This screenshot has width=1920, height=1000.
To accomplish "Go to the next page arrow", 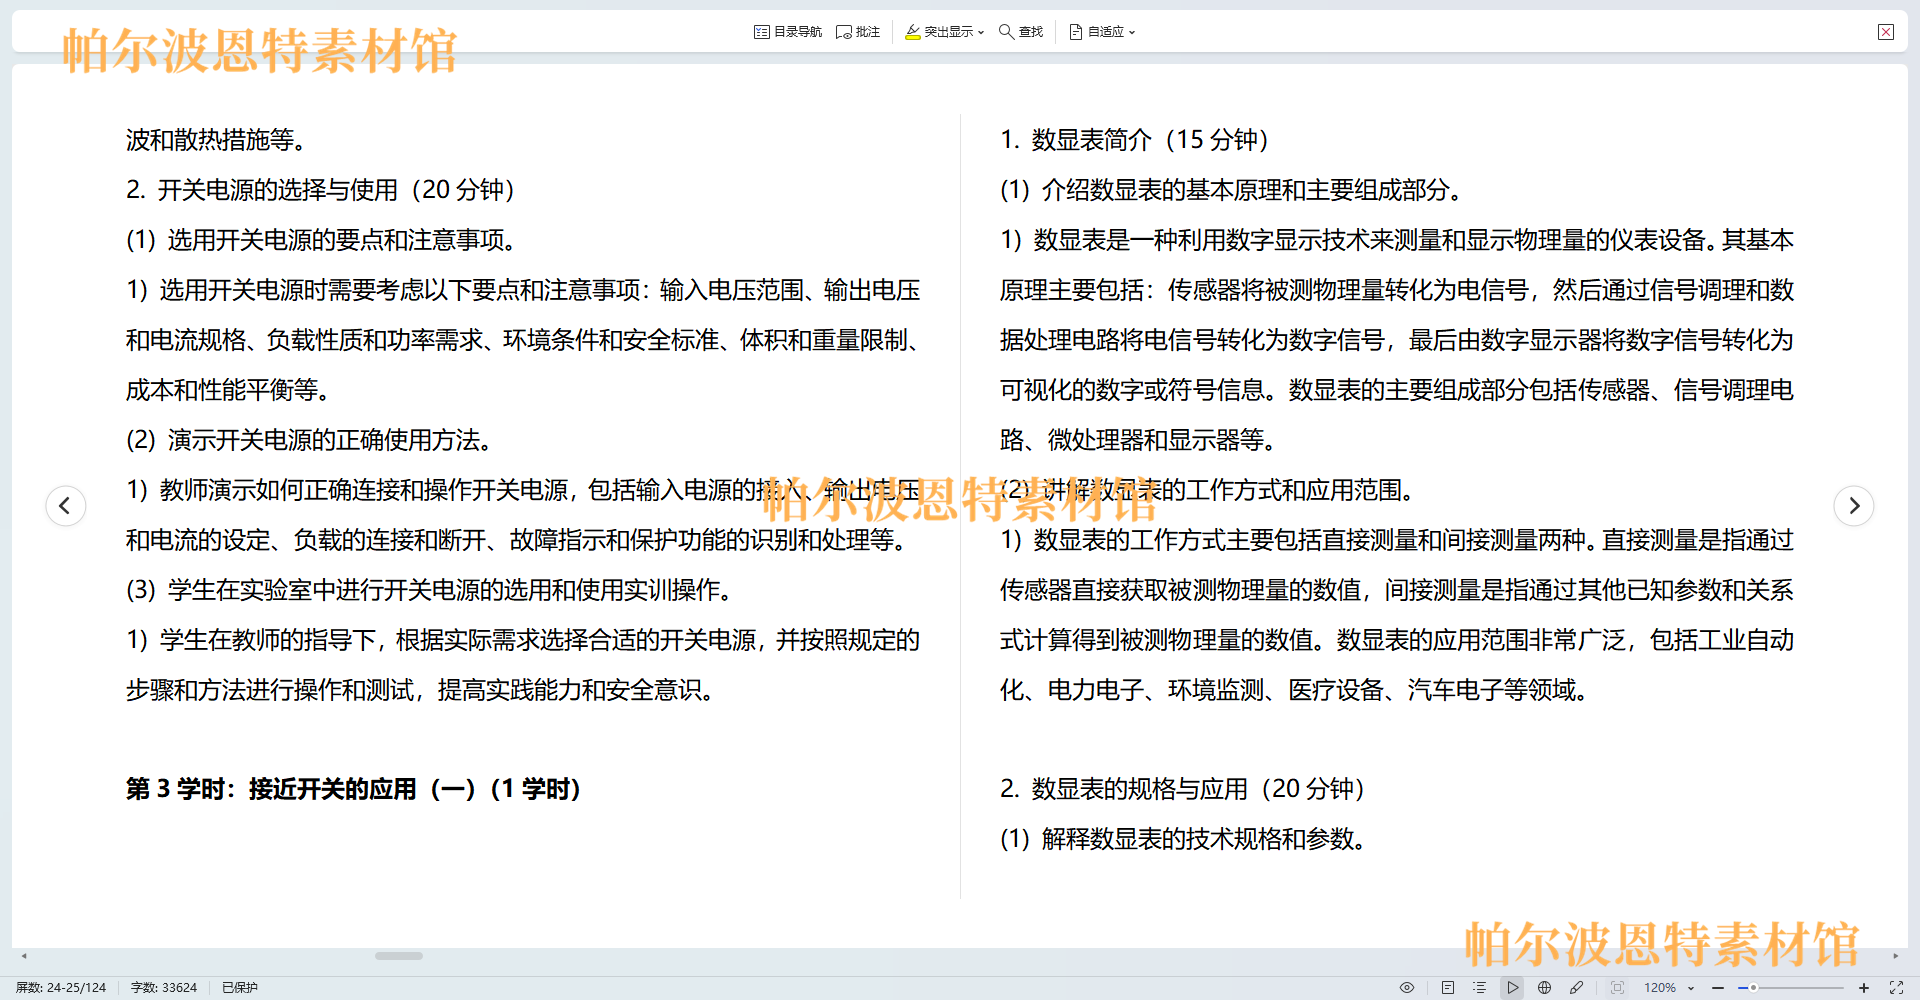I will coord(1854,505).
